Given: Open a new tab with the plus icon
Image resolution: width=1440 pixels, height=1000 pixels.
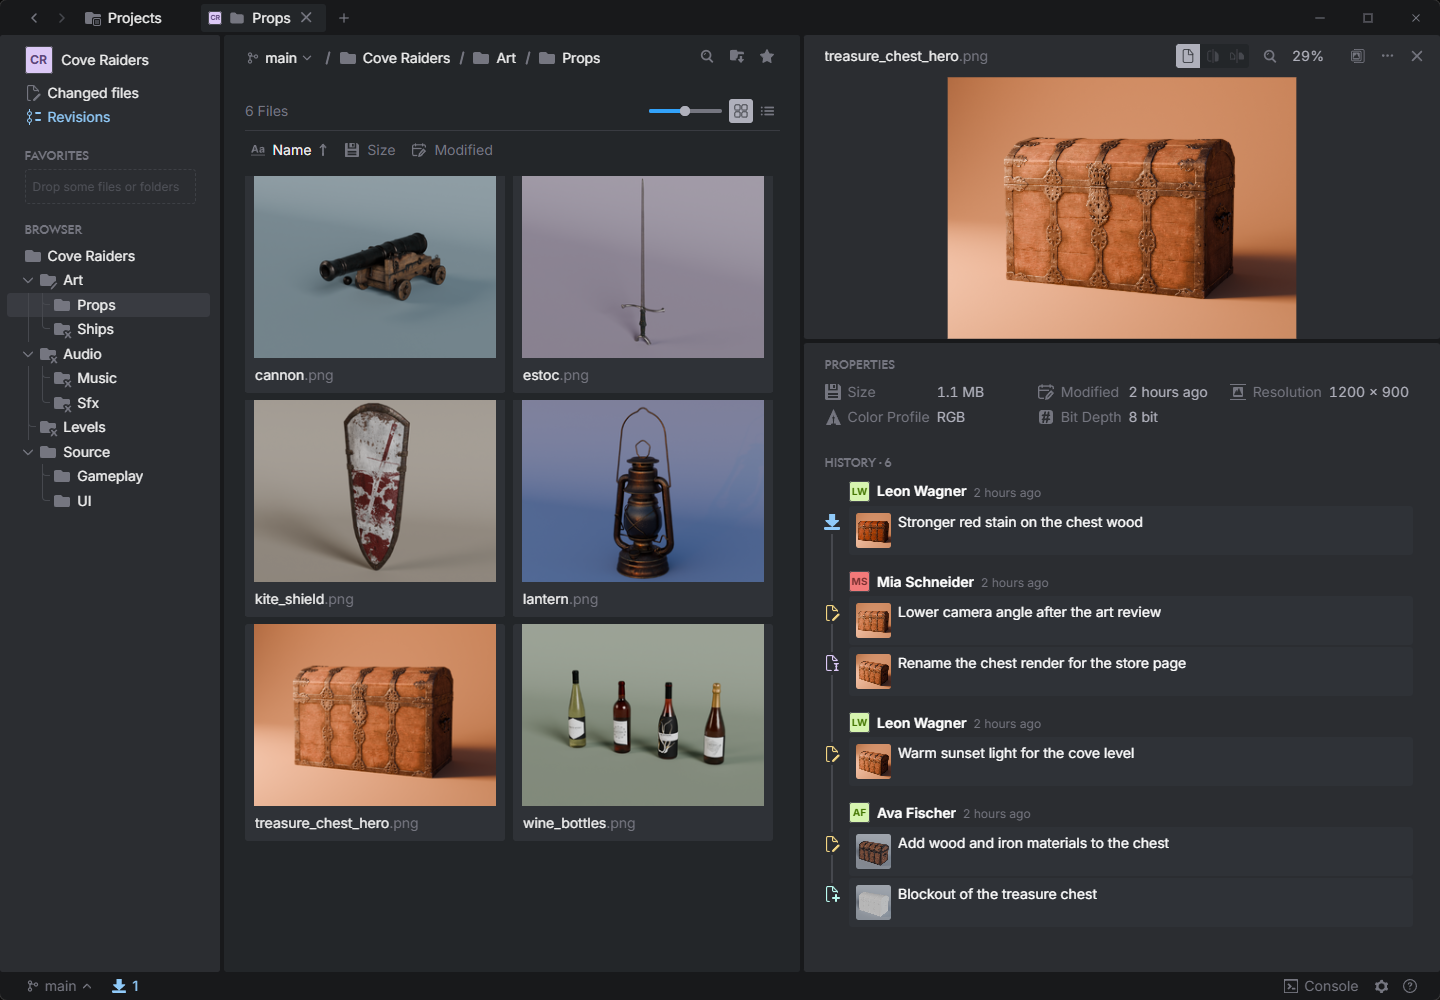Looking at the screenshot, I should pos(344,18).
